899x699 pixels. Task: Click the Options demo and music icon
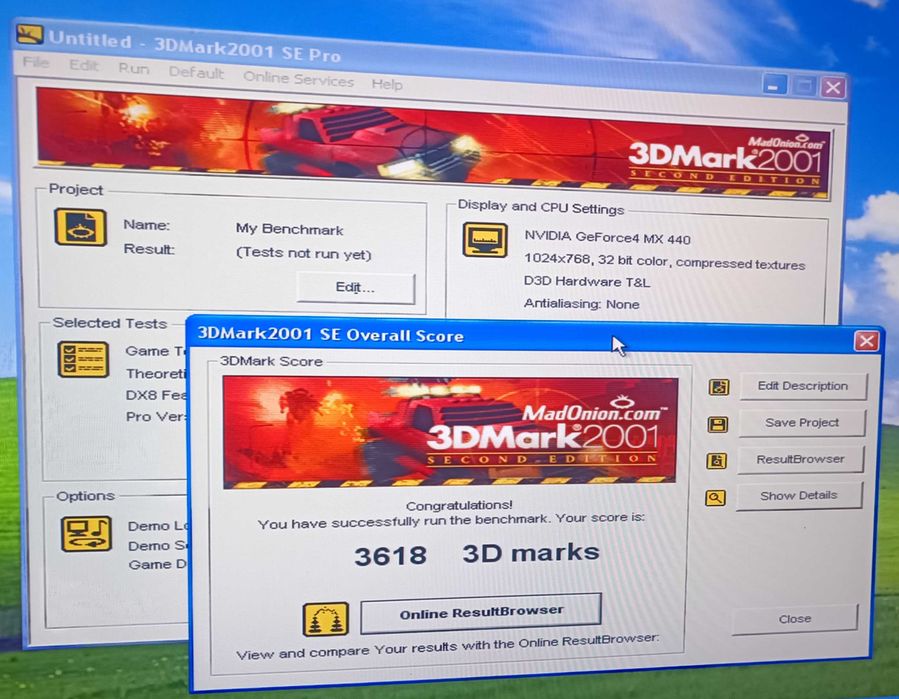[86, 534]
